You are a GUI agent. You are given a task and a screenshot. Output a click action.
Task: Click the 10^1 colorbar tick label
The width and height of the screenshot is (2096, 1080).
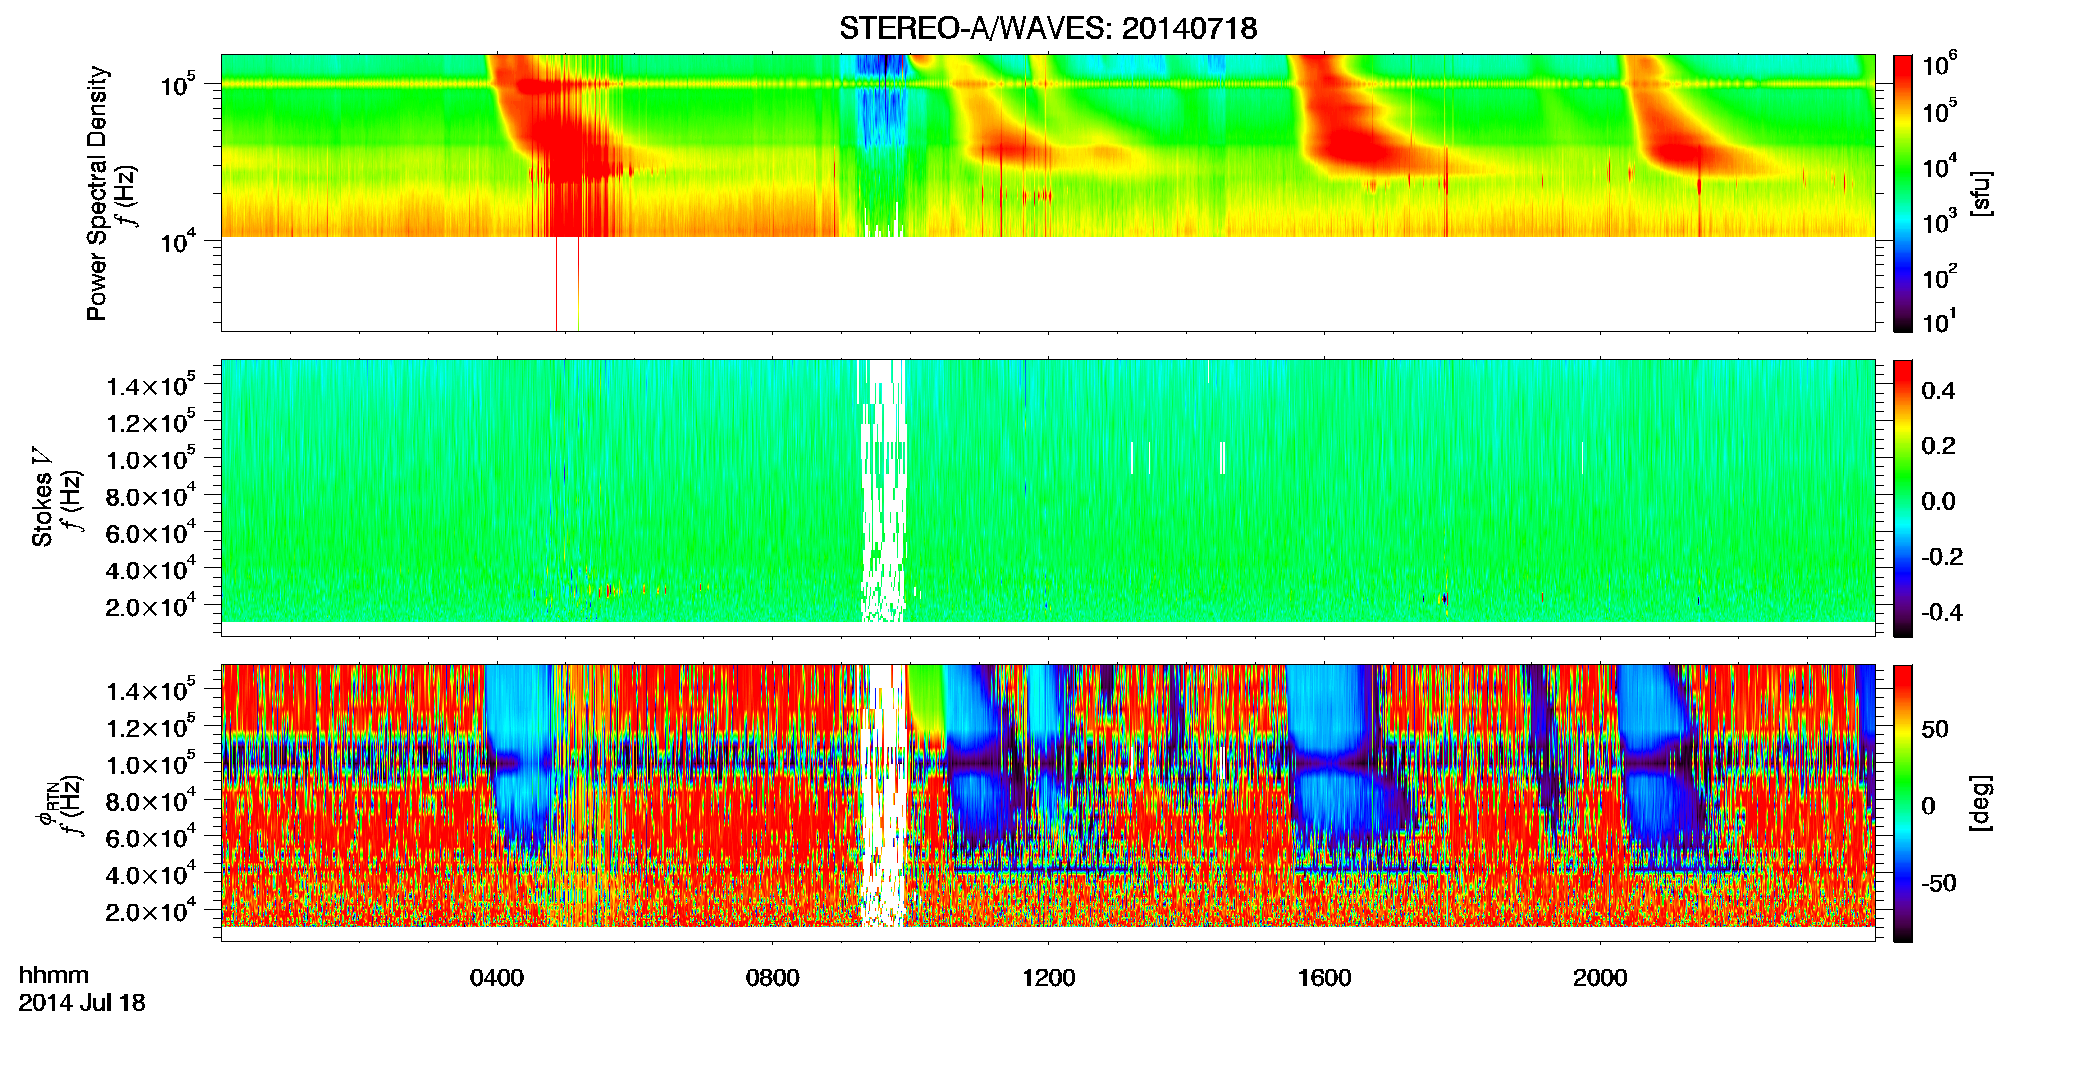point(1940,322)
